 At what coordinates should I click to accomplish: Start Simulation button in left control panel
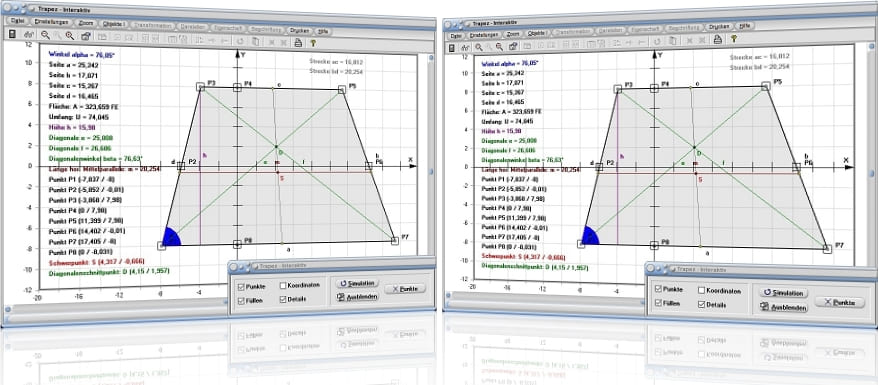click(x=357, y=283)
